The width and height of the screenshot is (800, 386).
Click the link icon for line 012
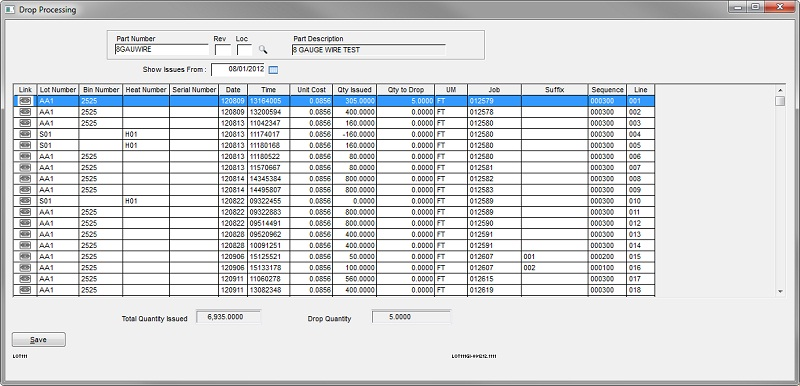(25, 223)
